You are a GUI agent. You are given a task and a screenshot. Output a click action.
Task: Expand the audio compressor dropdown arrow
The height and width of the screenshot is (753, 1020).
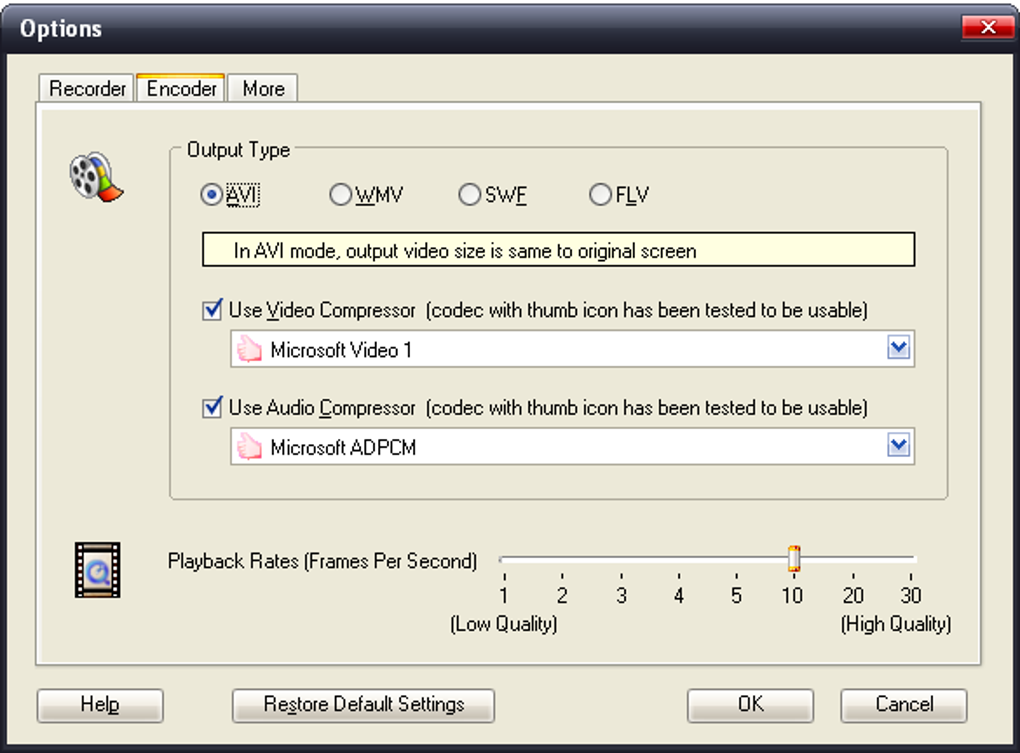click(899, 446)
